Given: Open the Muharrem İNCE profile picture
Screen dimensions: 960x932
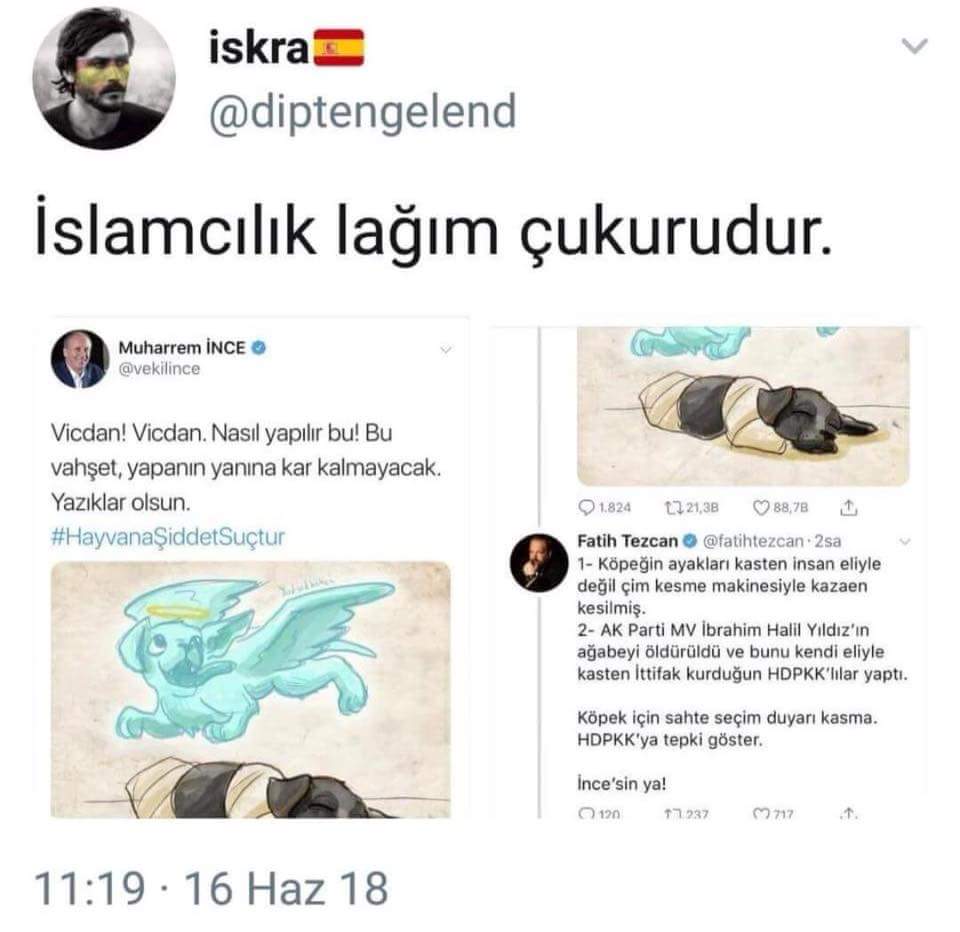Looking at the screenshot, I should click(80, 359).
